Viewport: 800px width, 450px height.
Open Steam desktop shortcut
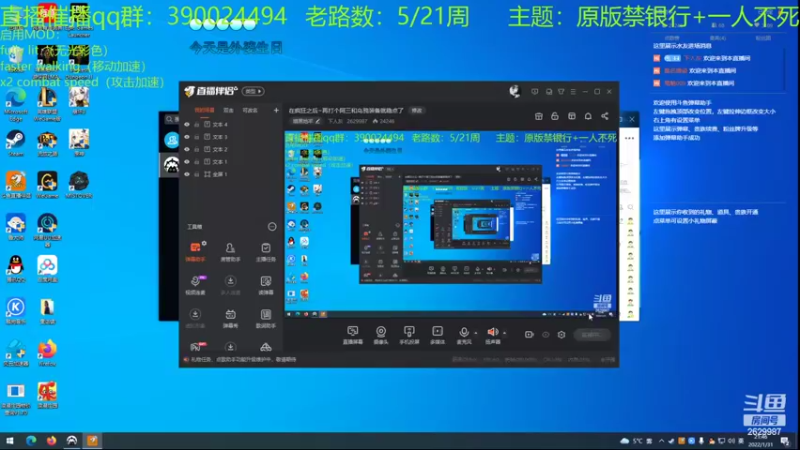[15, 143]
